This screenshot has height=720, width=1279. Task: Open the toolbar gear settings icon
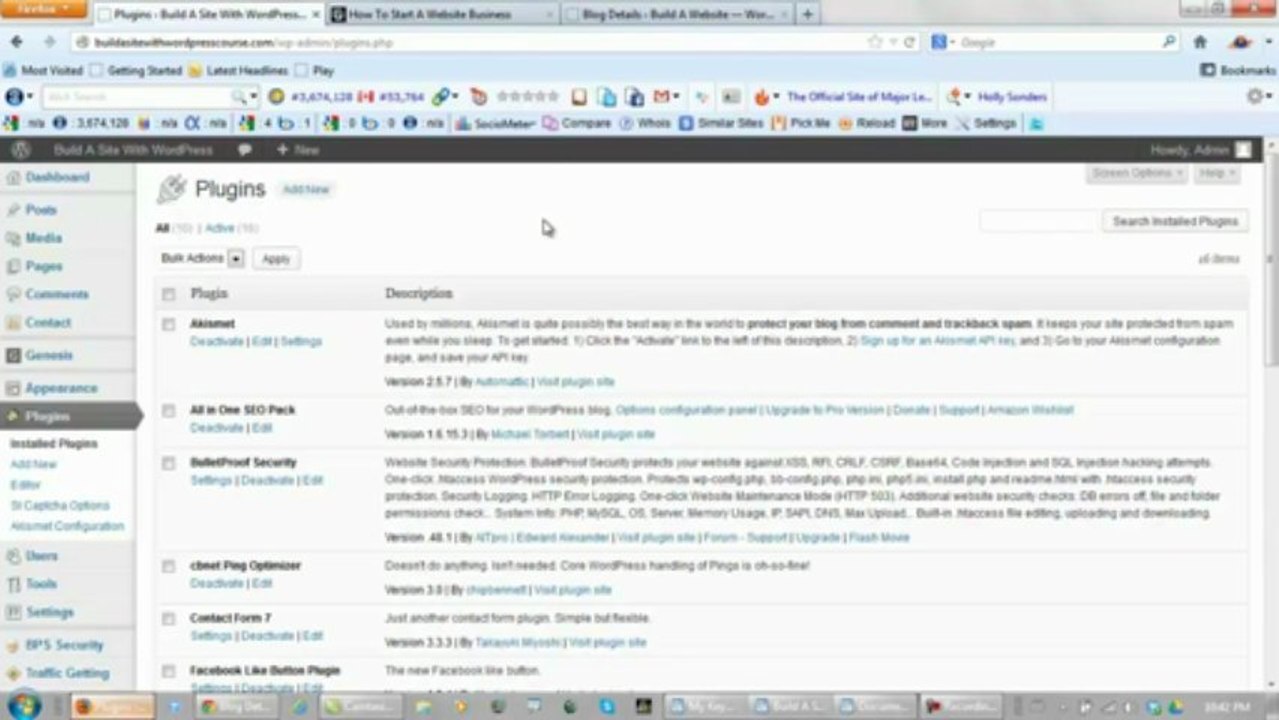1256,97
